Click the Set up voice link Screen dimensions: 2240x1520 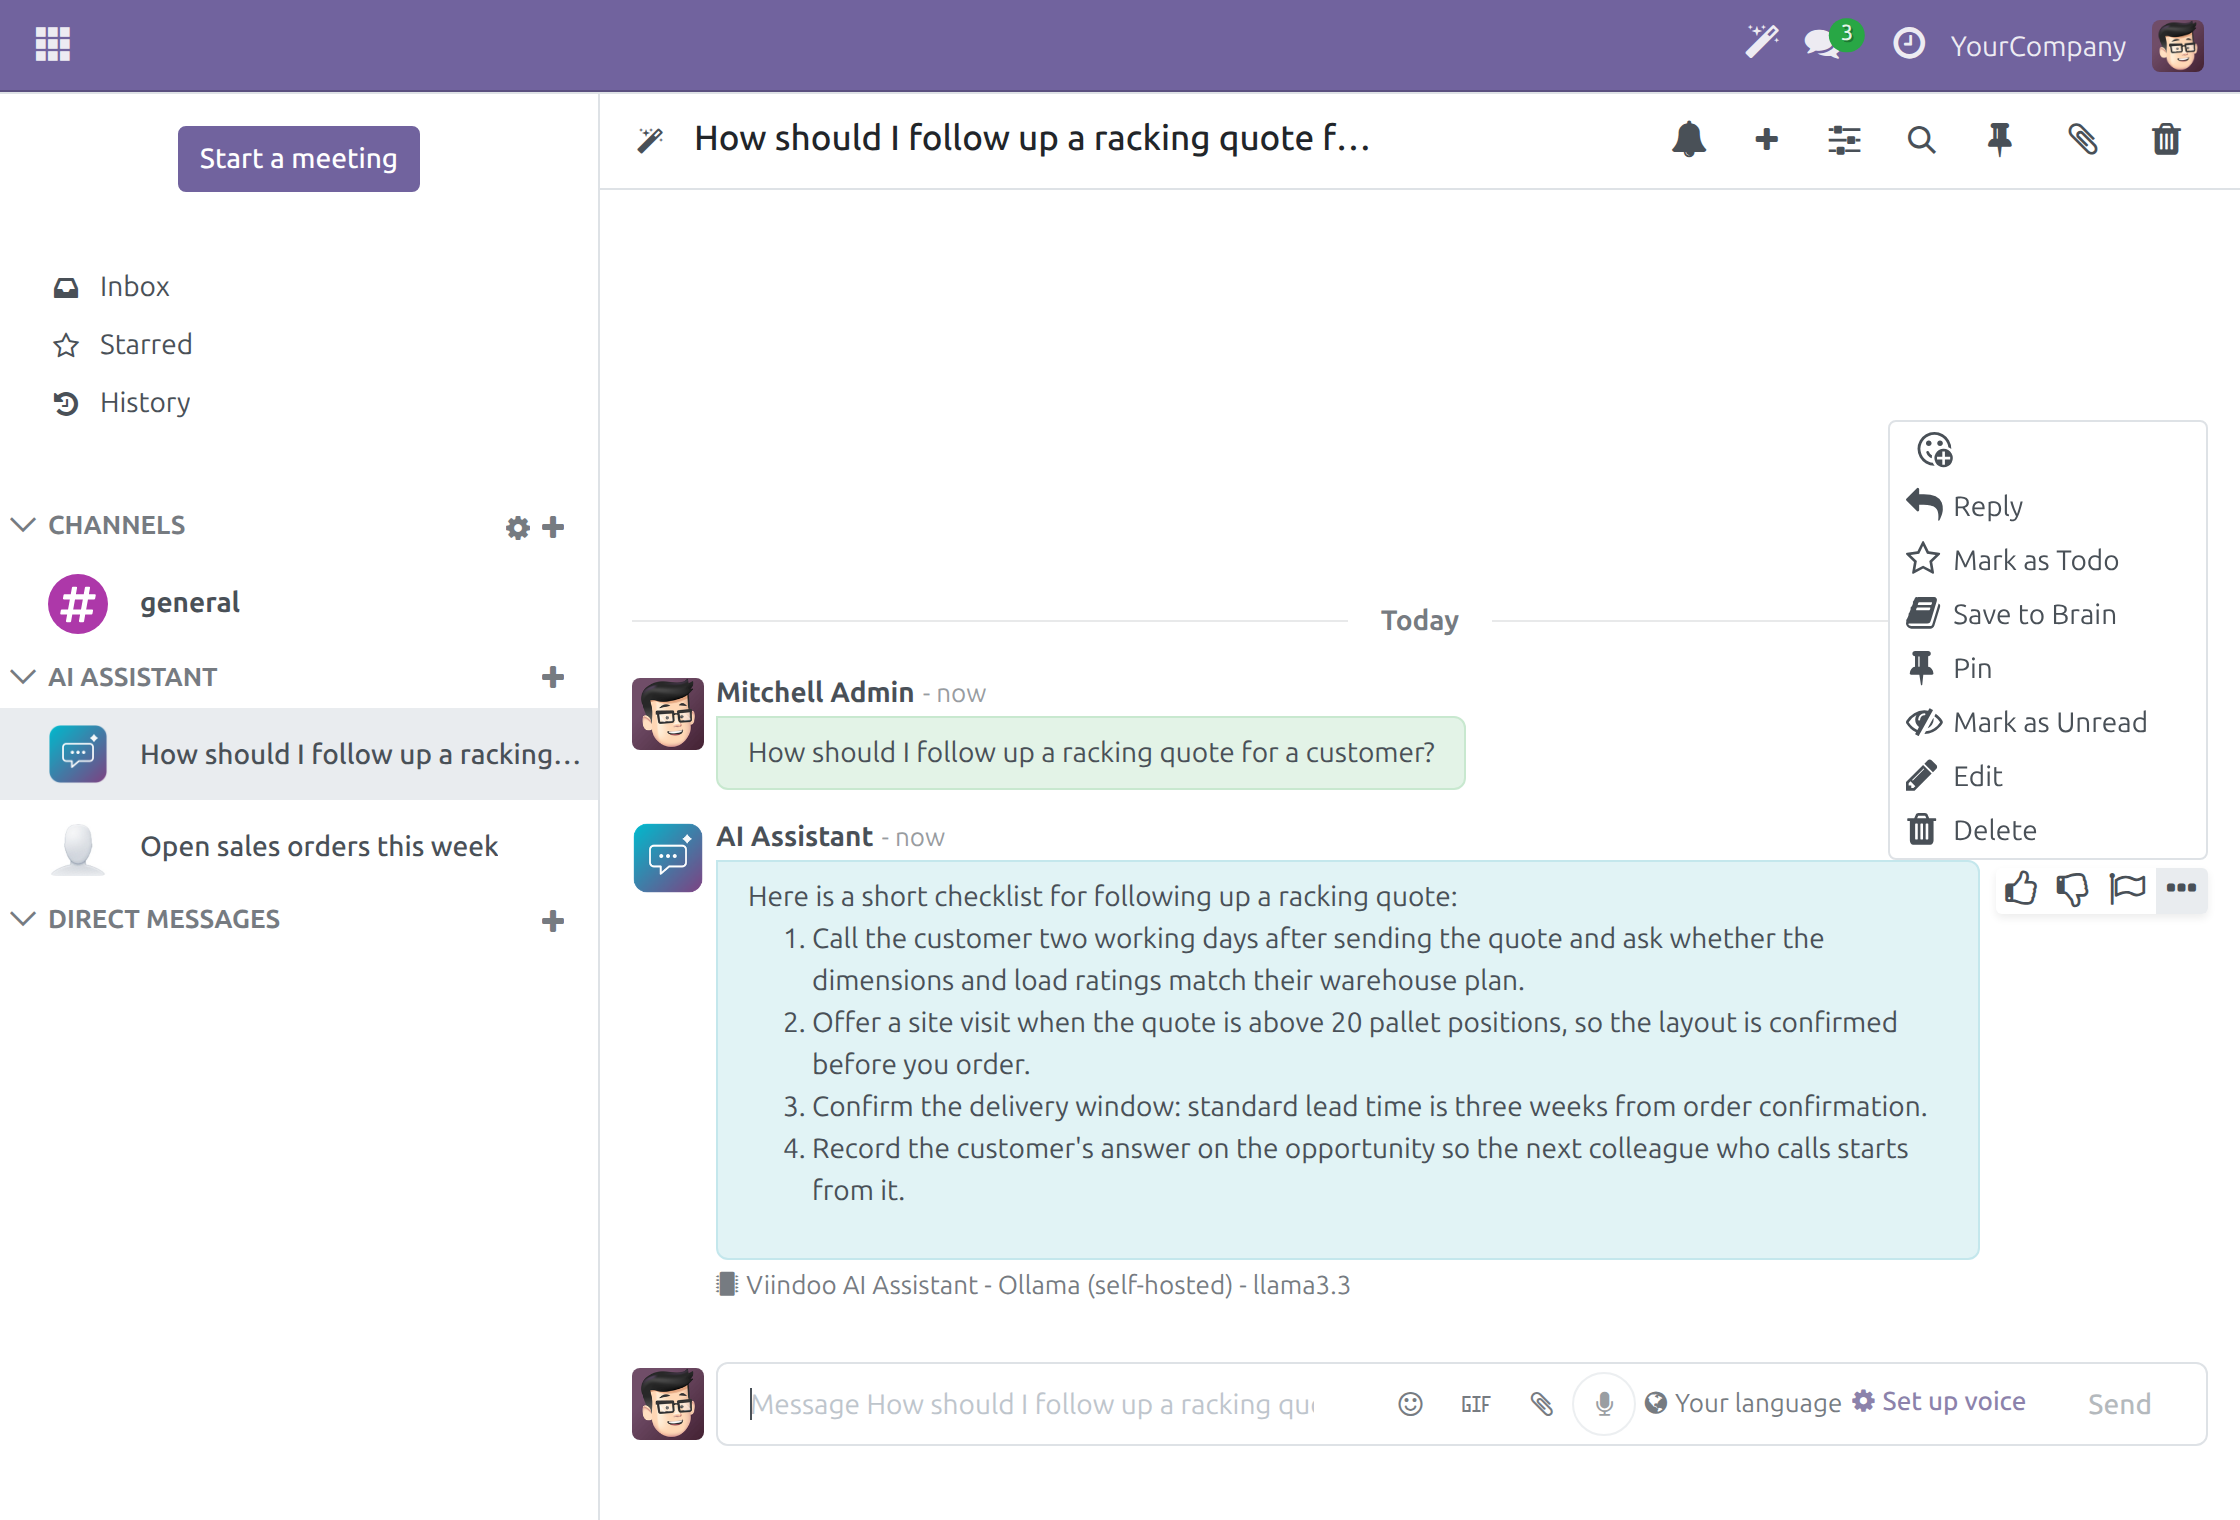[1939, 1402]
